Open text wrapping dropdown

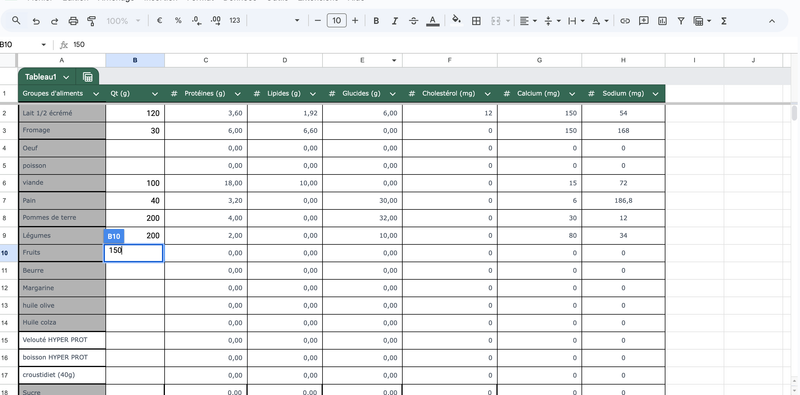click(x=576, y=21)
